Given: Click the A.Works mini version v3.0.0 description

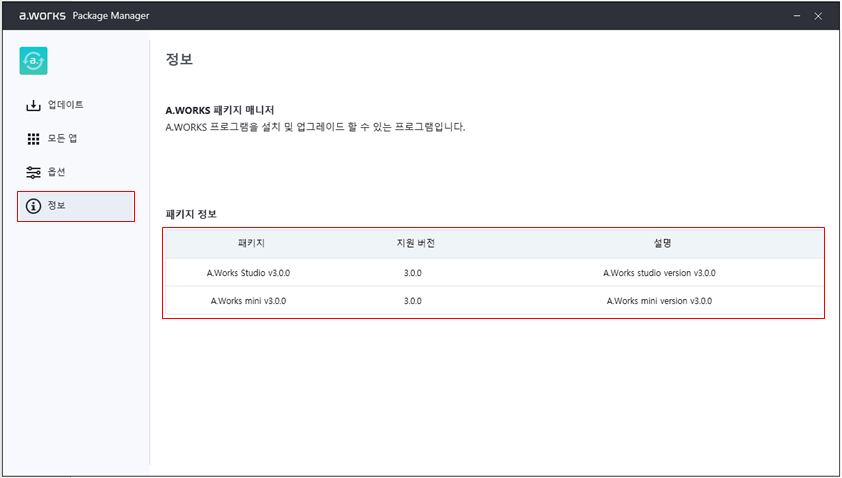Looking at the screenshot, I should pos(659,301).
